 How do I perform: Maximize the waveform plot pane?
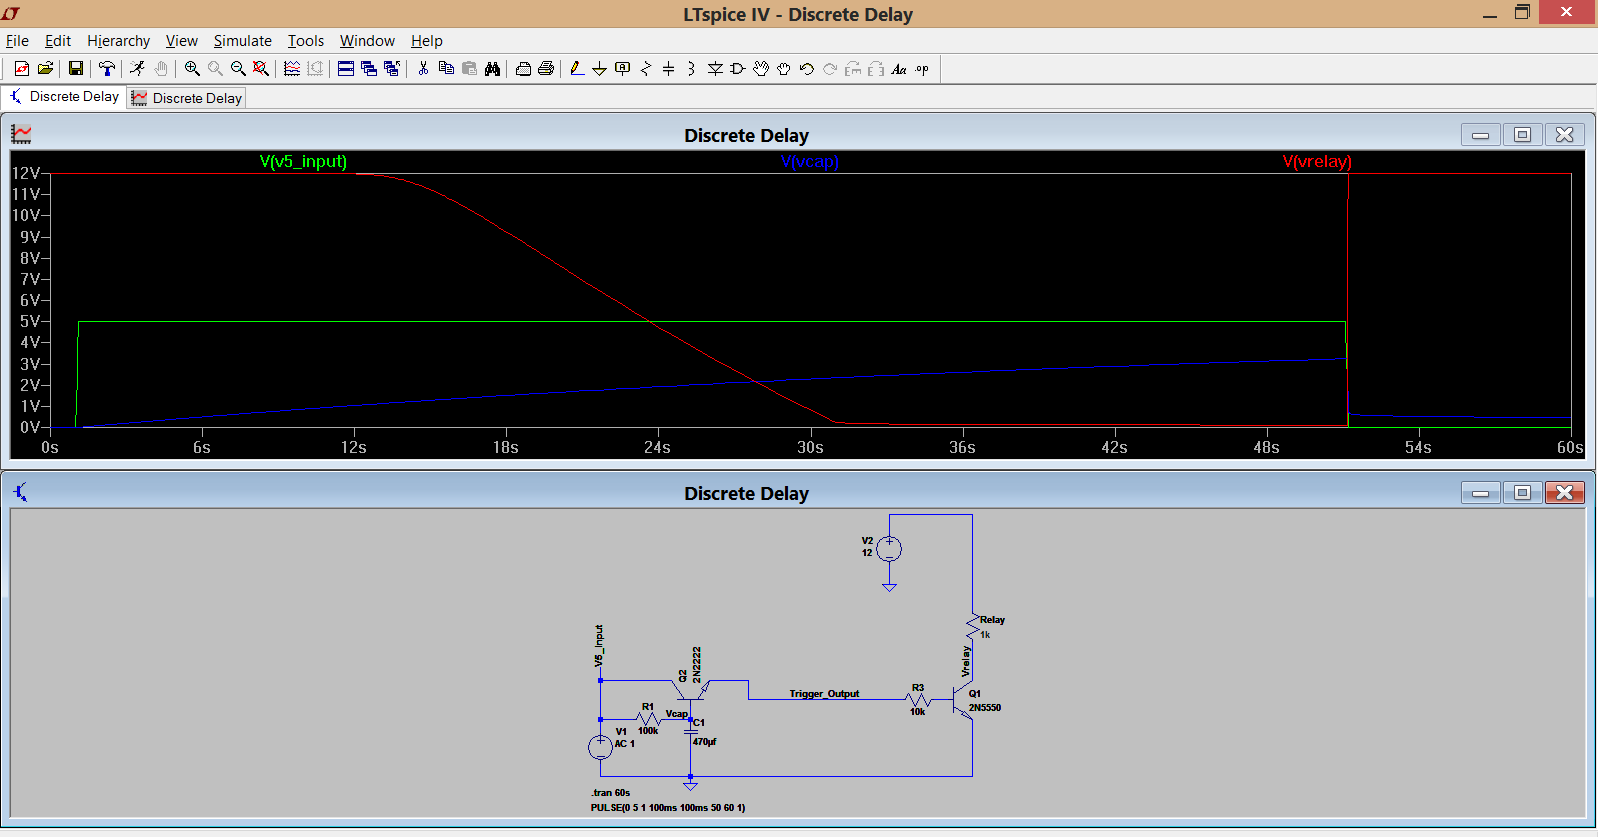click(1522, 134)
